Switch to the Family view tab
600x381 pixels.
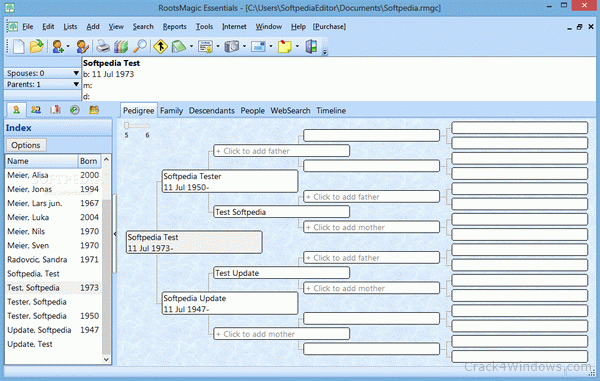click(x=171, y=111)
